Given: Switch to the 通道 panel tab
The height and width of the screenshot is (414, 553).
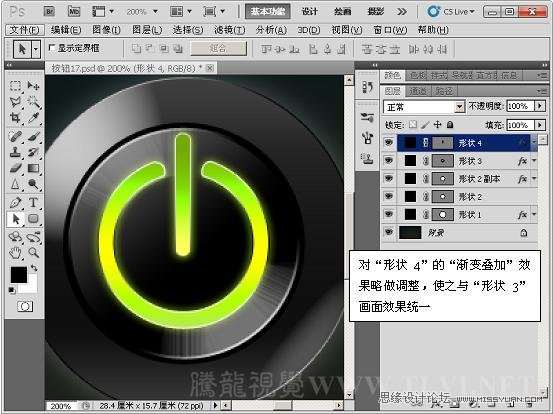Looking at the screenshot, I should 419,91.
